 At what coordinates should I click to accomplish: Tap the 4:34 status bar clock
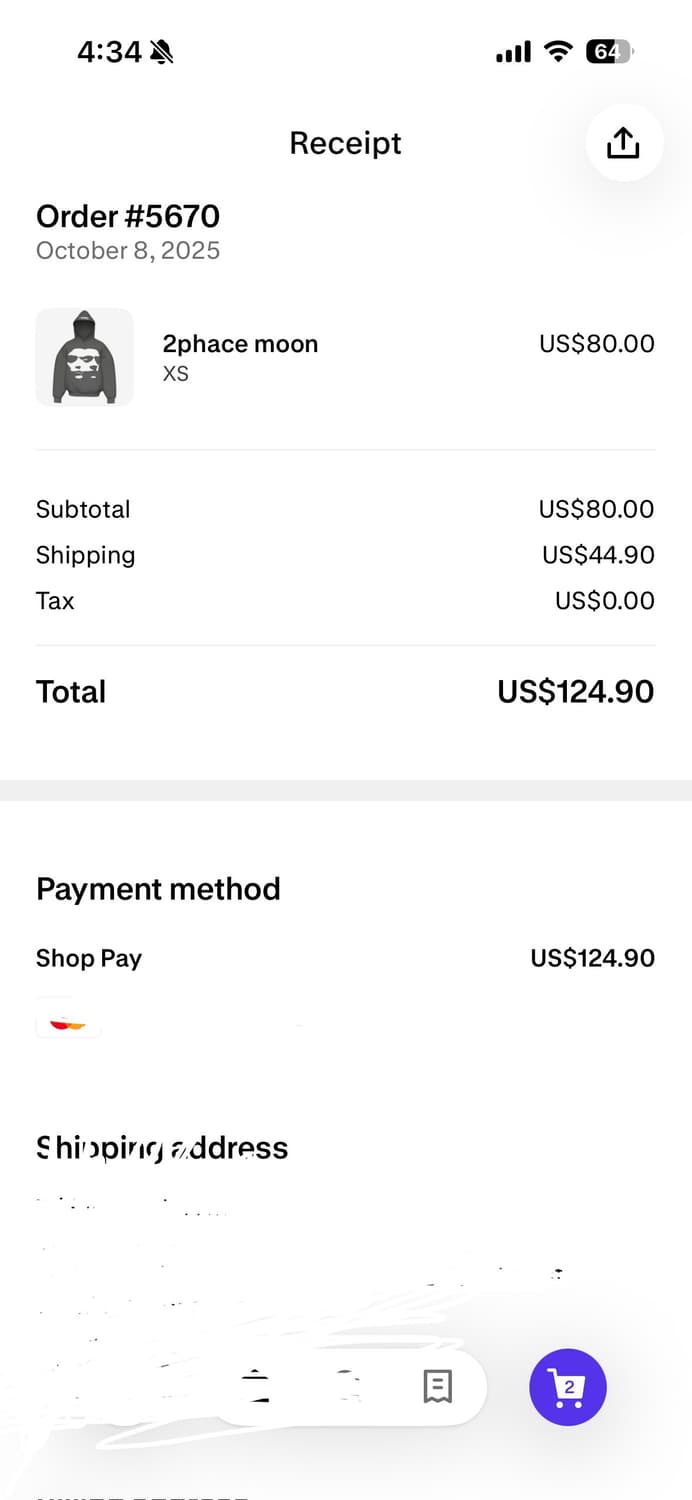109,52
